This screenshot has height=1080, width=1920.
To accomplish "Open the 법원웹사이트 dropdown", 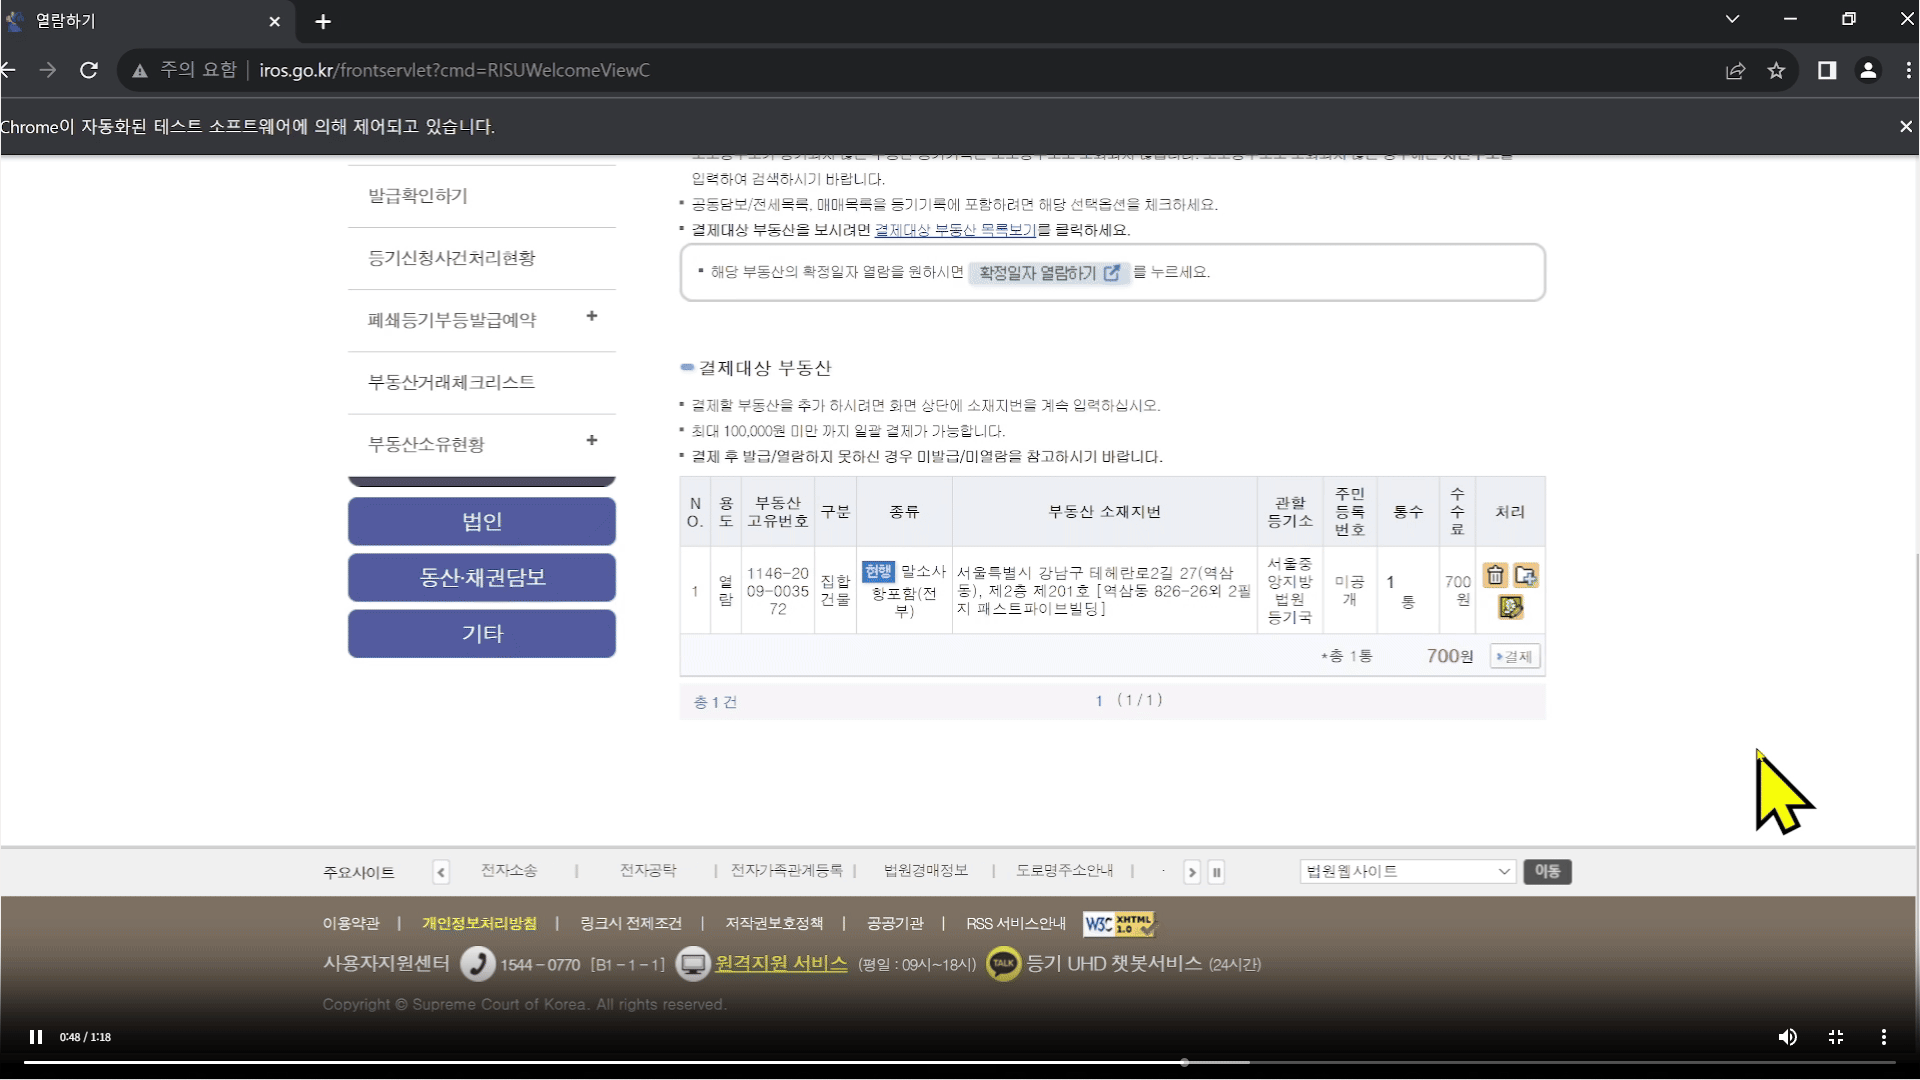I will (1407, 872).
